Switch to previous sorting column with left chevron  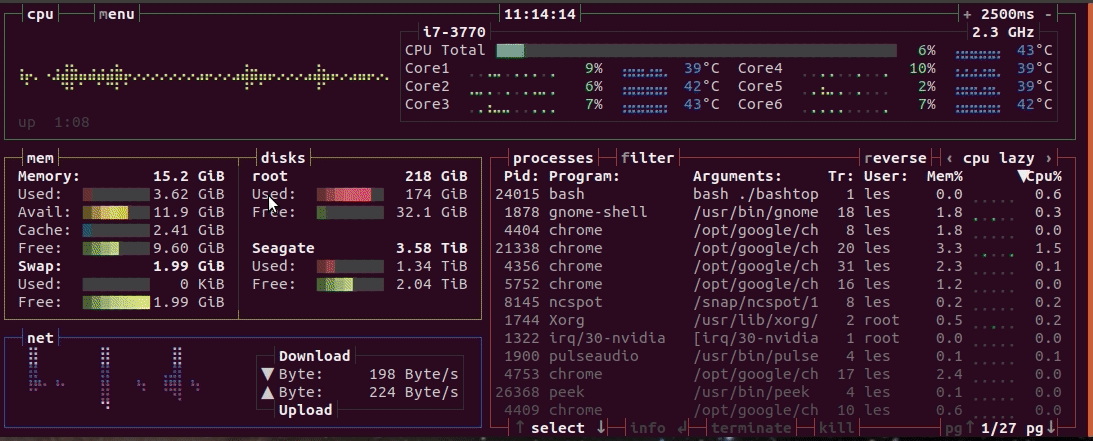[x=949, y=158]
